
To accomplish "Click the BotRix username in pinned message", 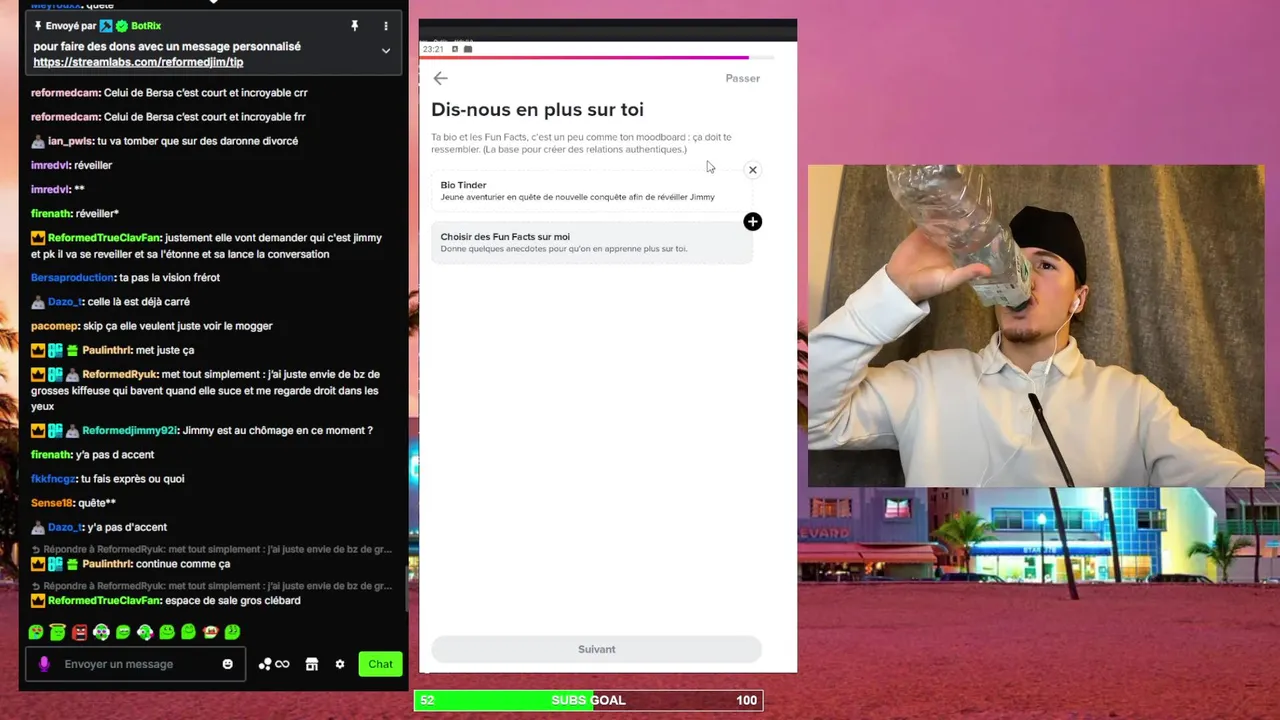I will pyautogui.click(x=146, y=26).
